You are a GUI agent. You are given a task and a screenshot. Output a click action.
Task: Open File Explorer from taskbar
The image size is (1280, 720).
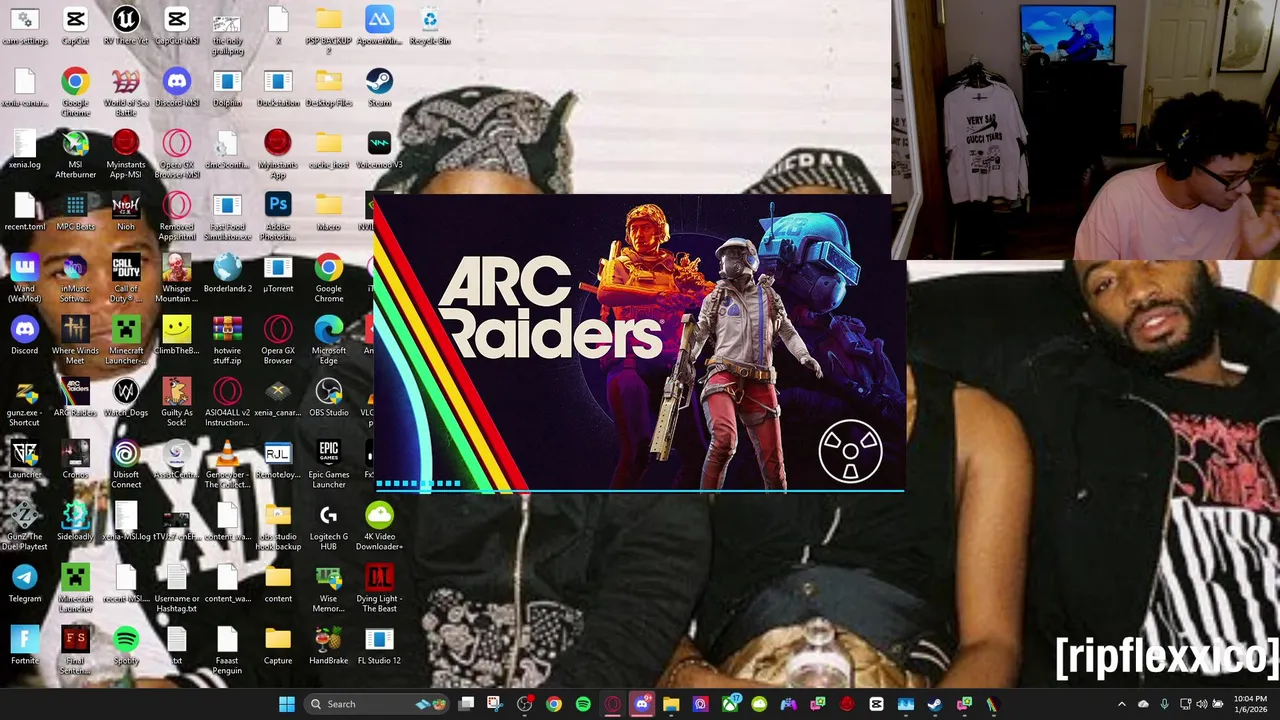(671, 704)
